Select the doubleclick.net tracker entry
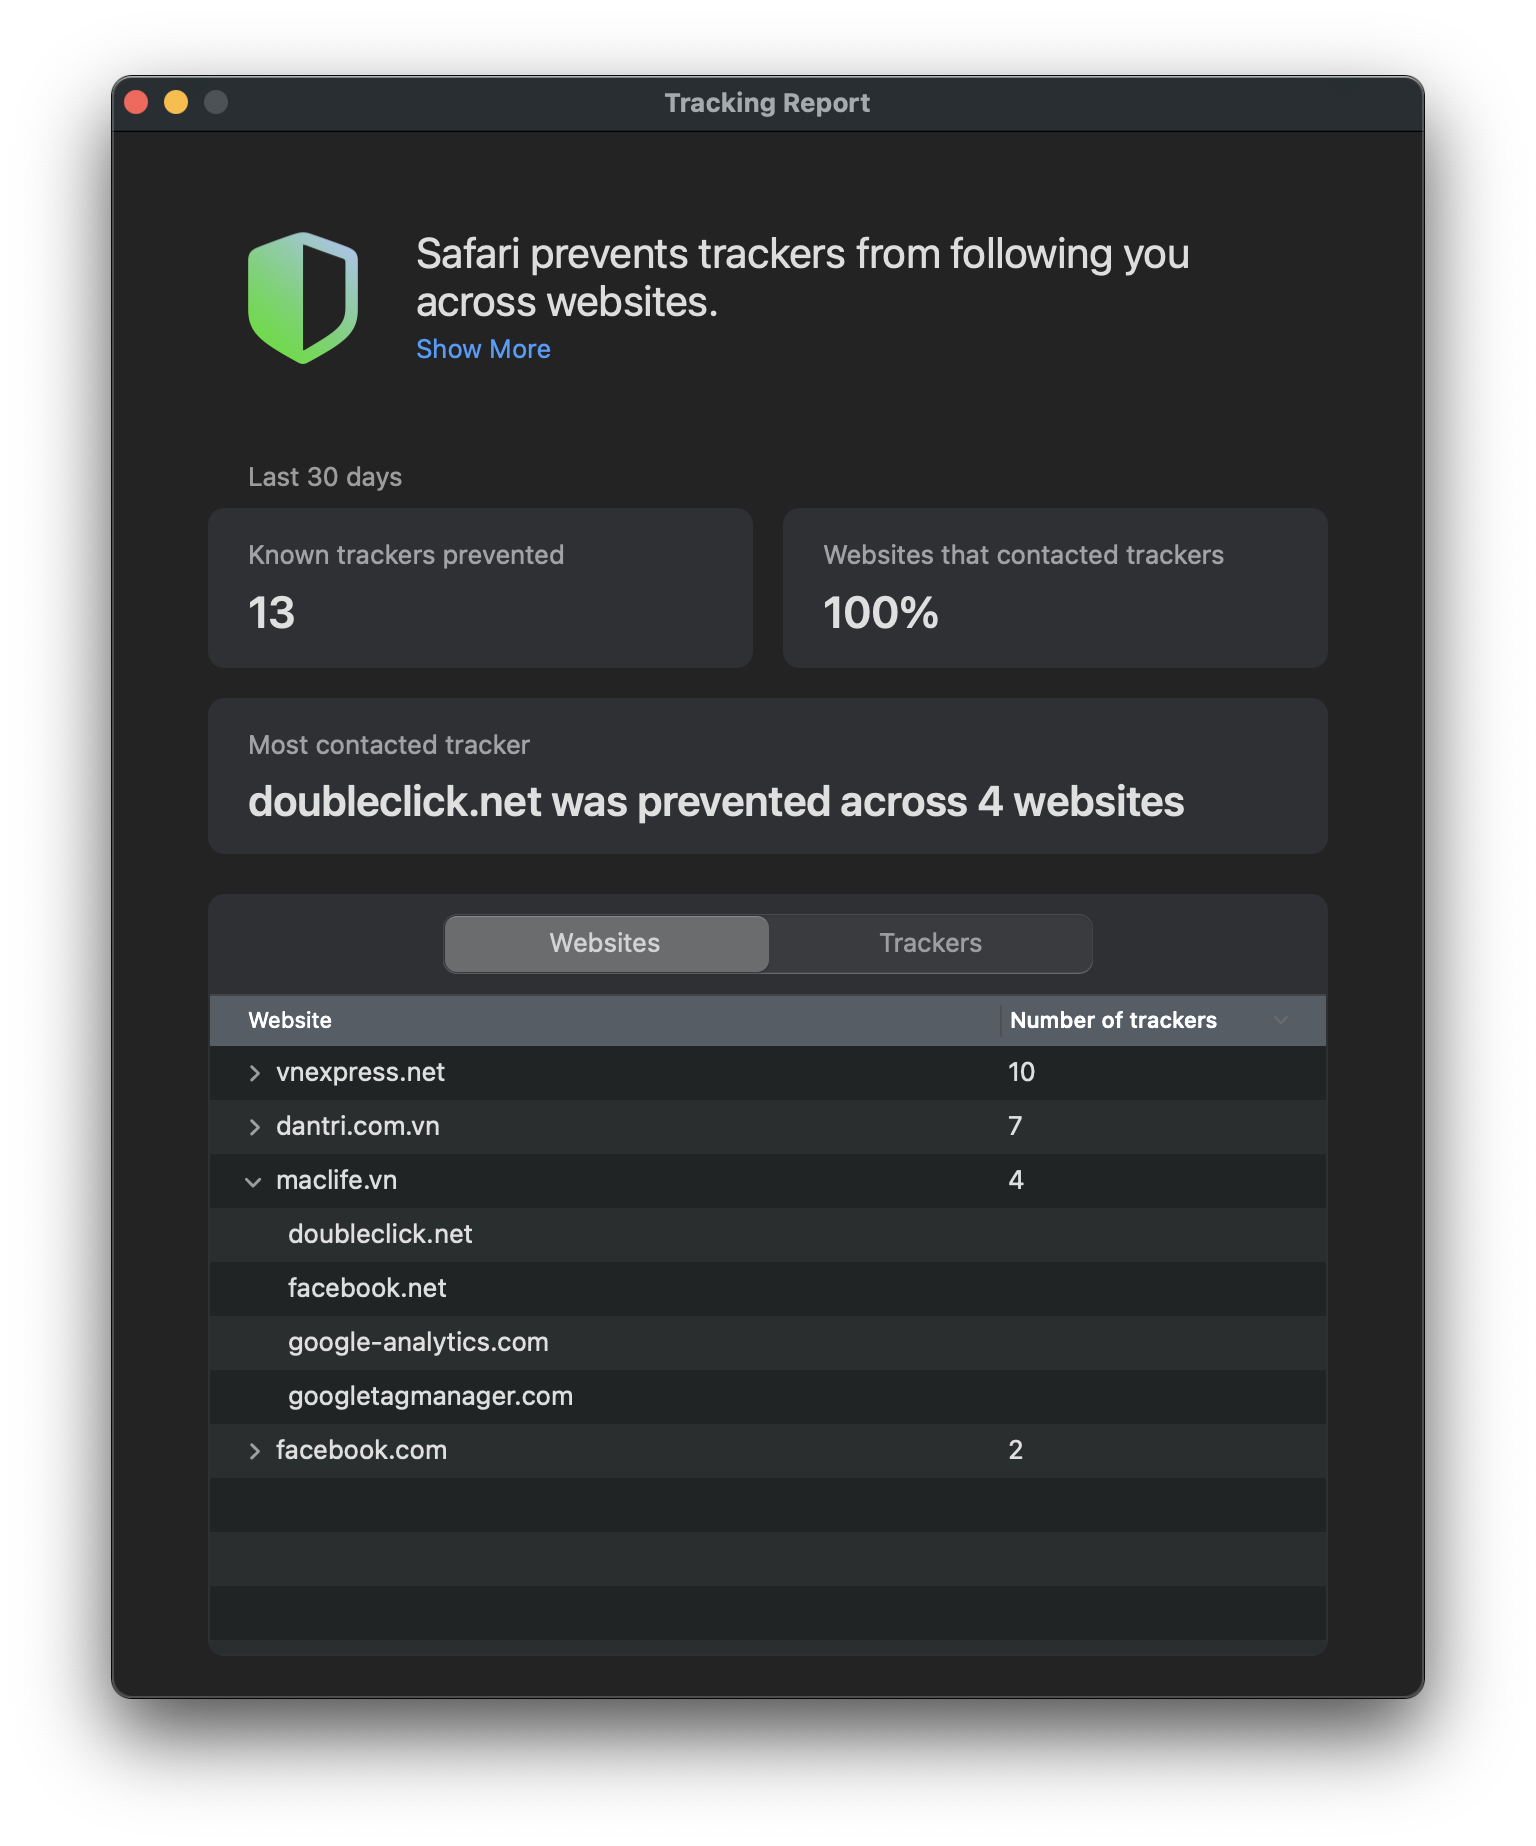1536x1846 pixels. click(380, 1234)
